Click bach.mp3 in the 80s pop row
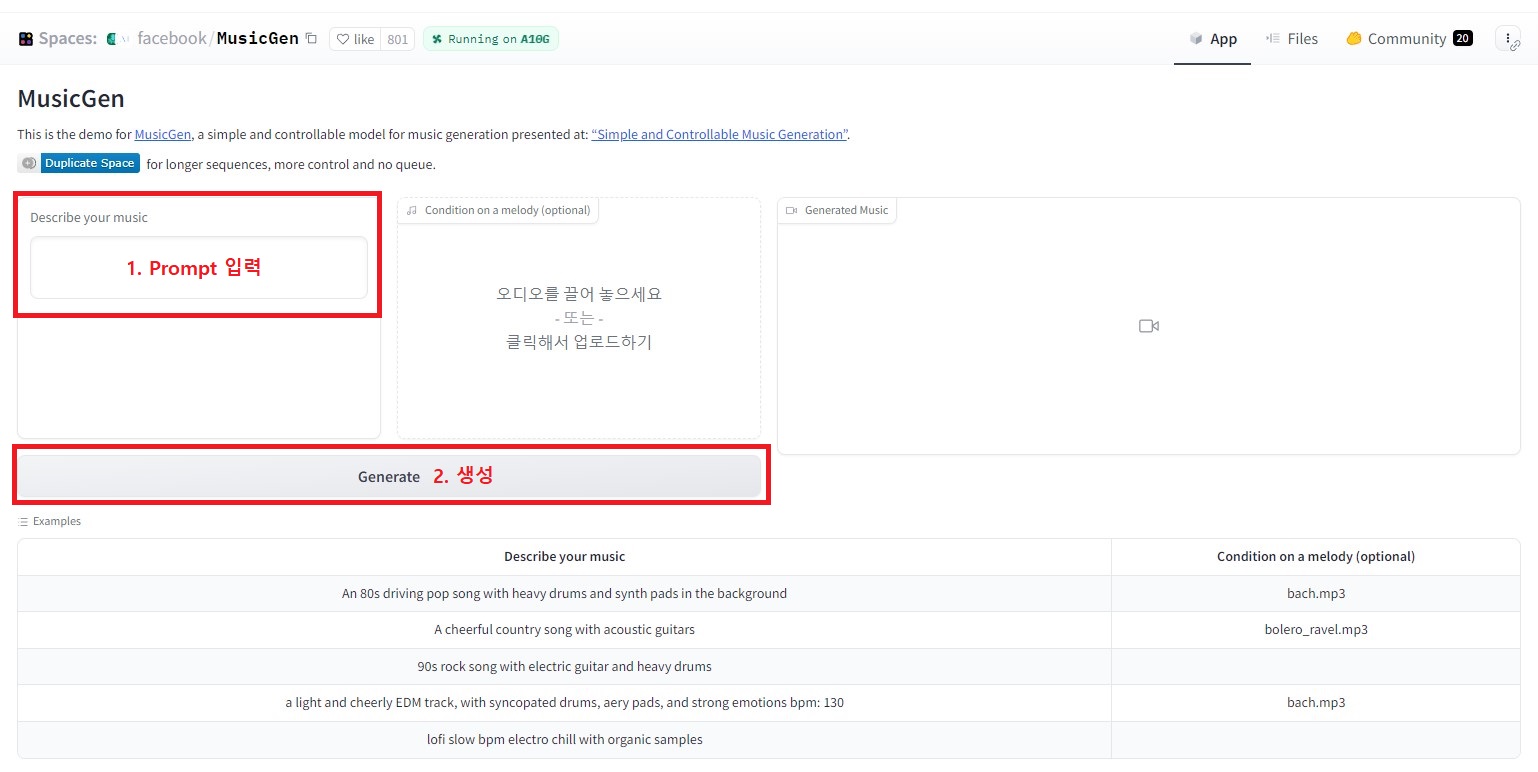Image resolution: width=1538 pixels, height=772 pixels. click(x=1316, y=593)
